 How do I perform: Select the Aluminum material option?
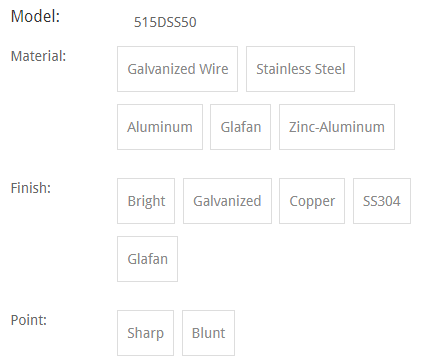tap(160, 127)
